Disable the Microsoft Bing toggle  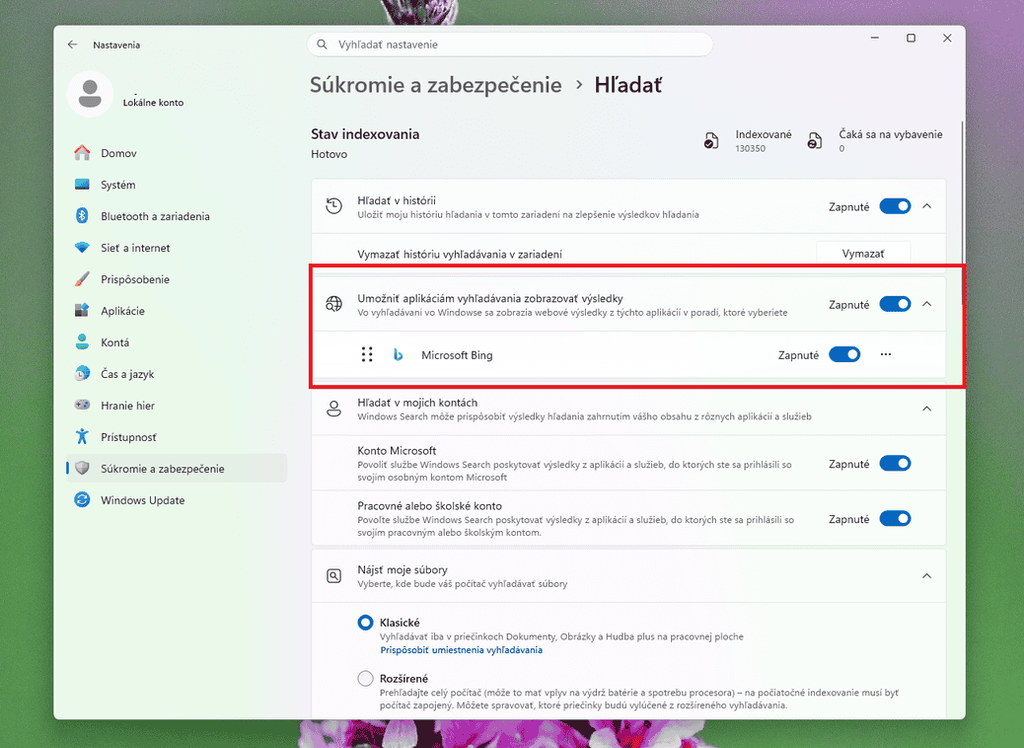(844, 354)
